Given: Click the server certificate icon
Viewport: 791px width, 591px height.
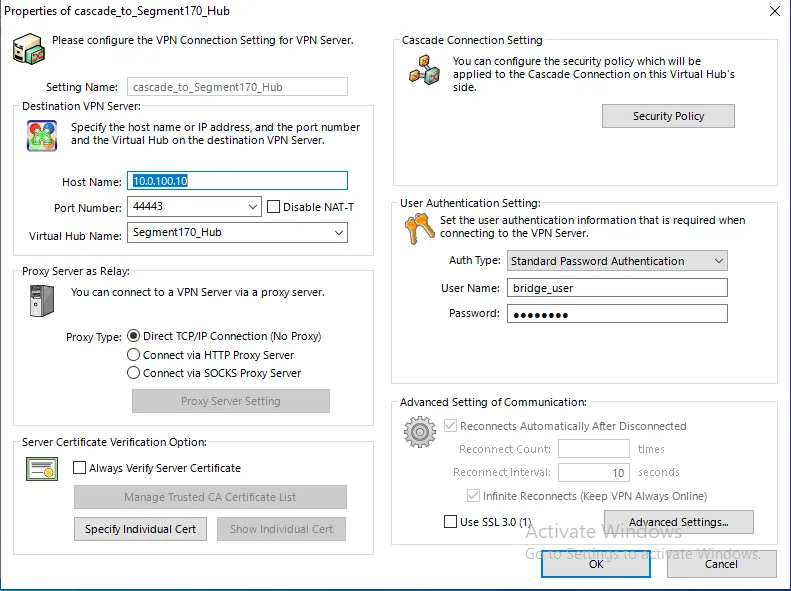Looking at the screenshot, I should (x=41, y=468).
